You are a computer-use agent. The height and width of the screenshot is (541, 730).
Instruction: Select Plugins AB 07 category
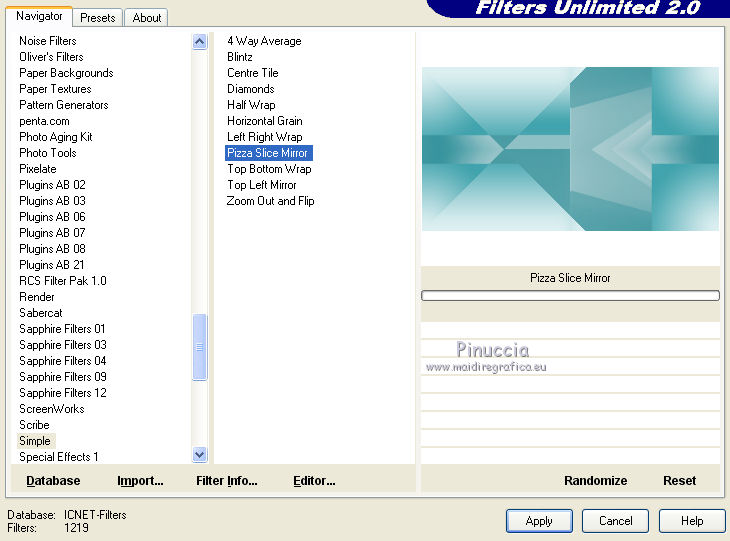(x=52, y=233)
